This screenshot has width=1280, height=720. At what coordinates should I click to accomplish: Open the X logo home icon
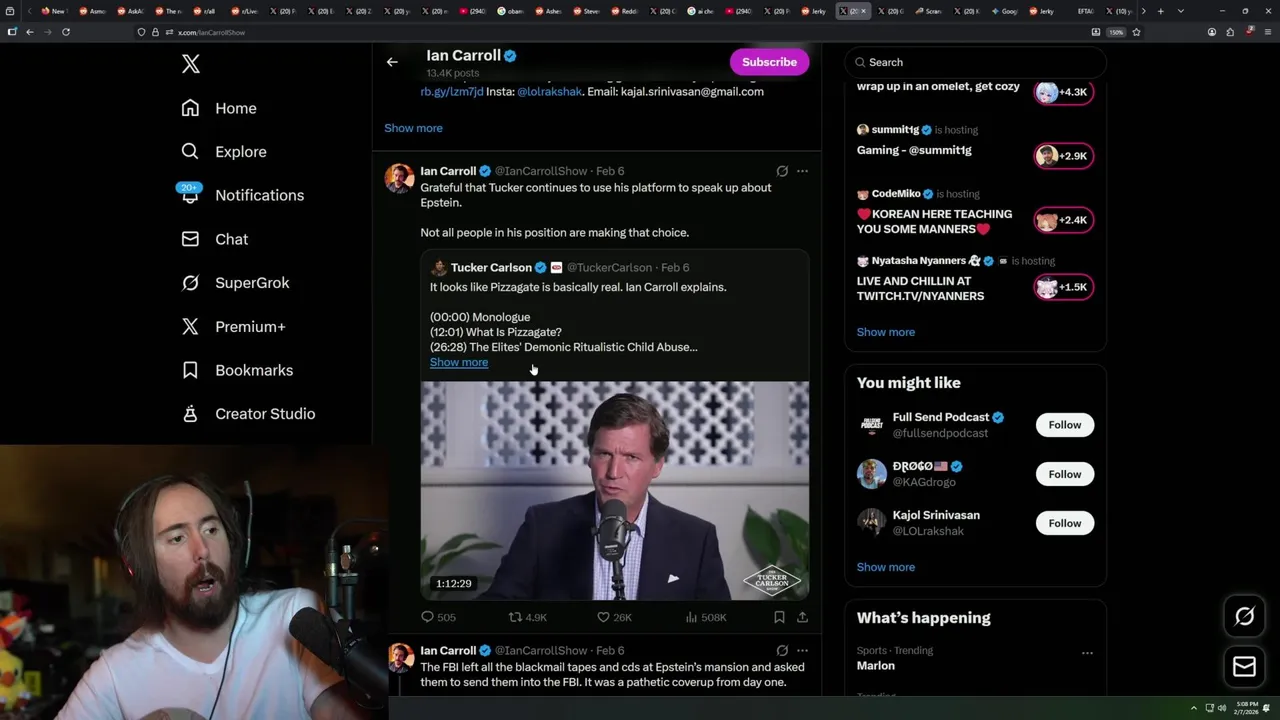click(x=191, y=64)
